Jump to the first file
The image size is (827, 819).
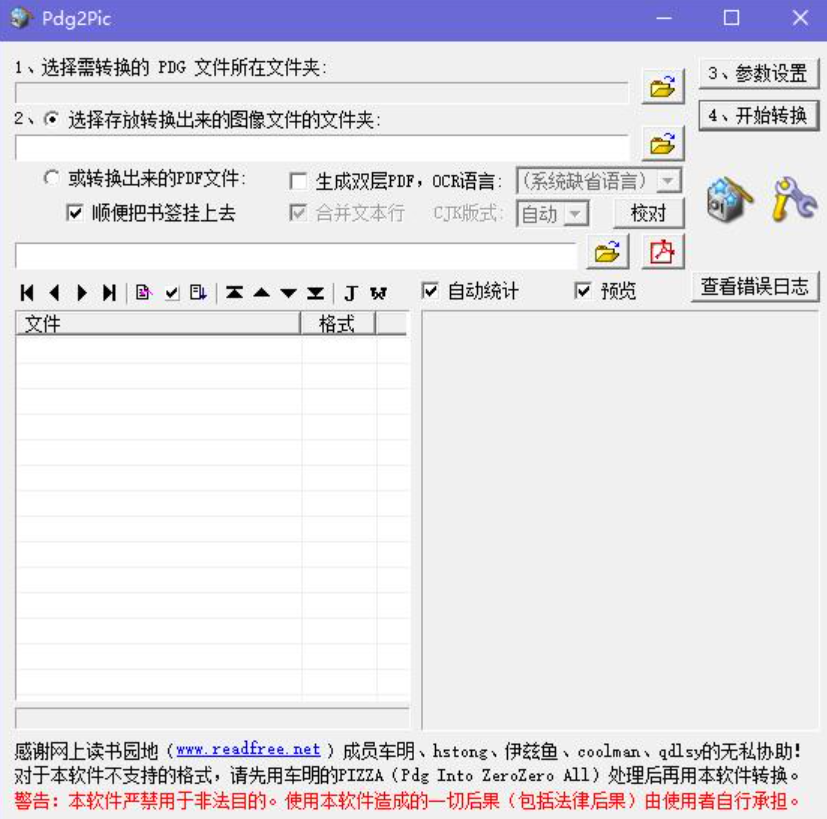click(27, 293)
